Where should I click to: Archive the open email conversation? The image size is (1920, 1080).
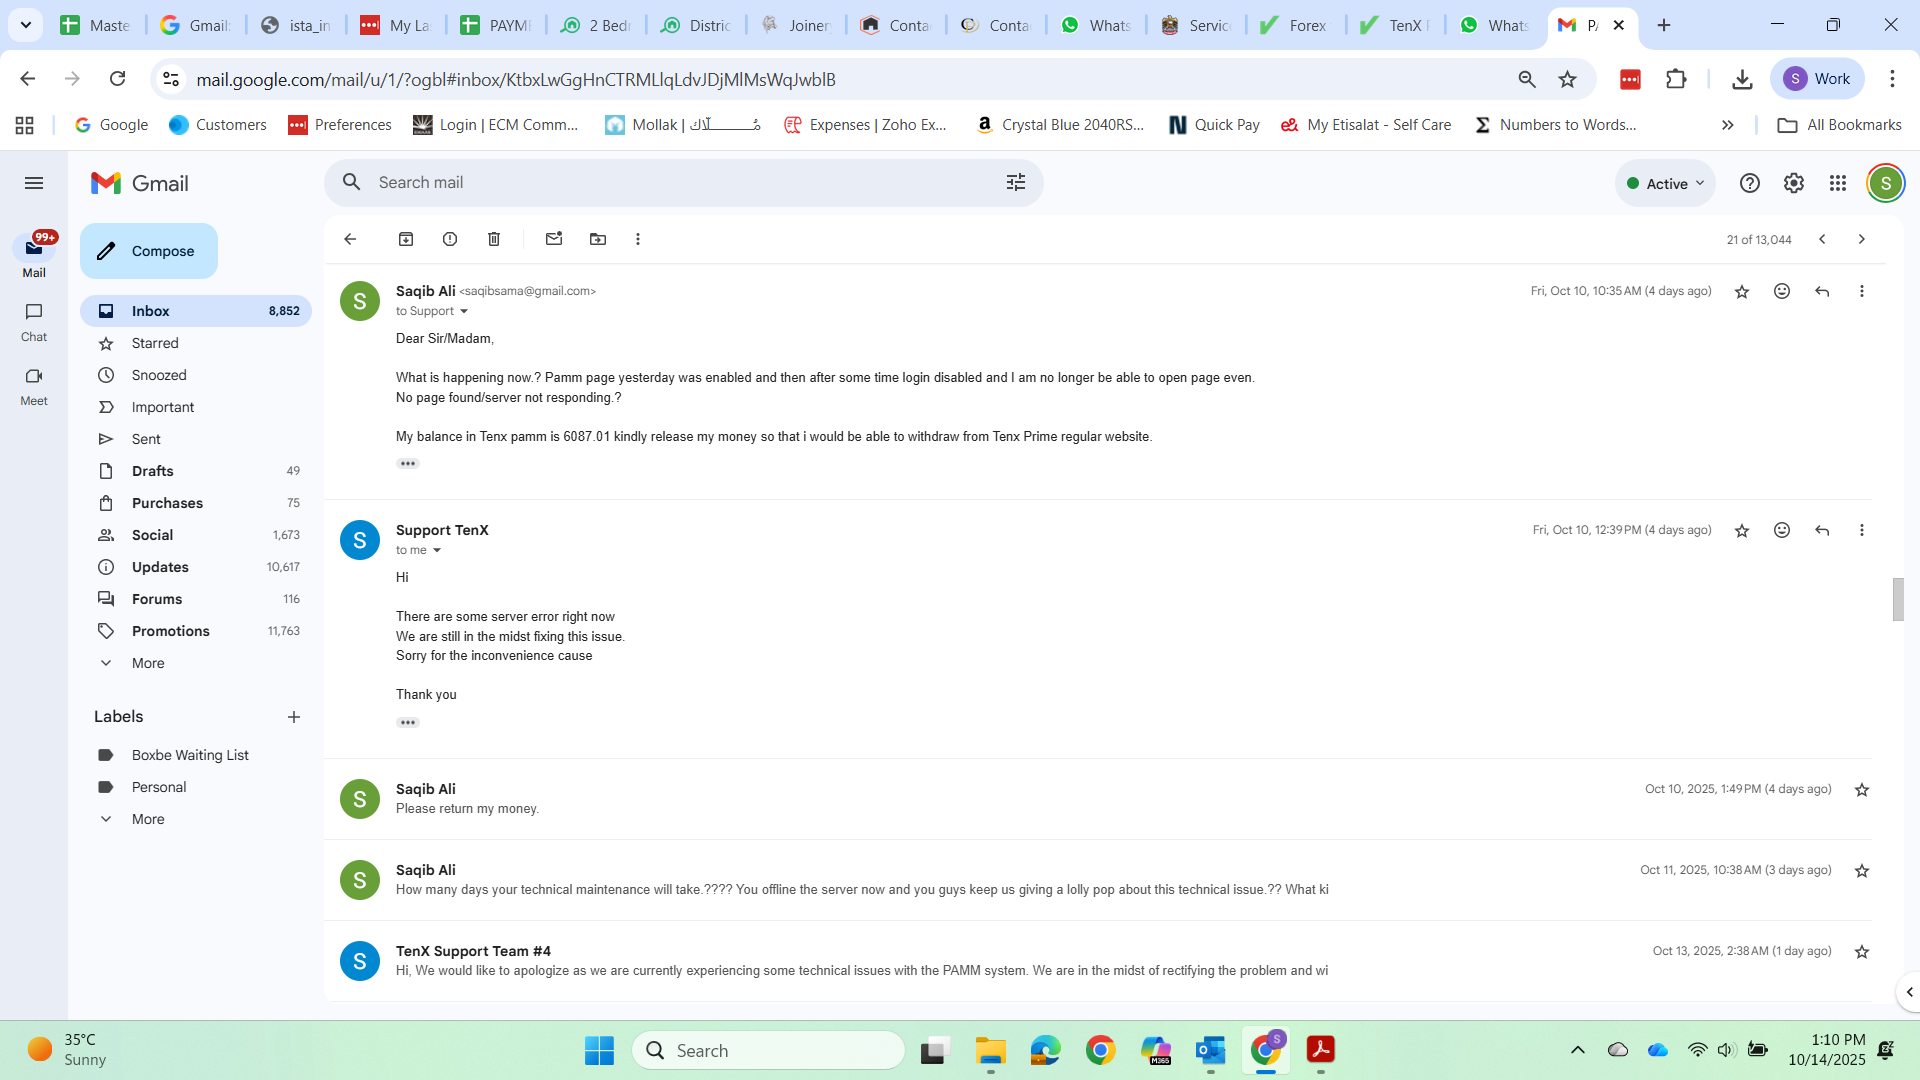pyautogui.click(x=406, y=239)
